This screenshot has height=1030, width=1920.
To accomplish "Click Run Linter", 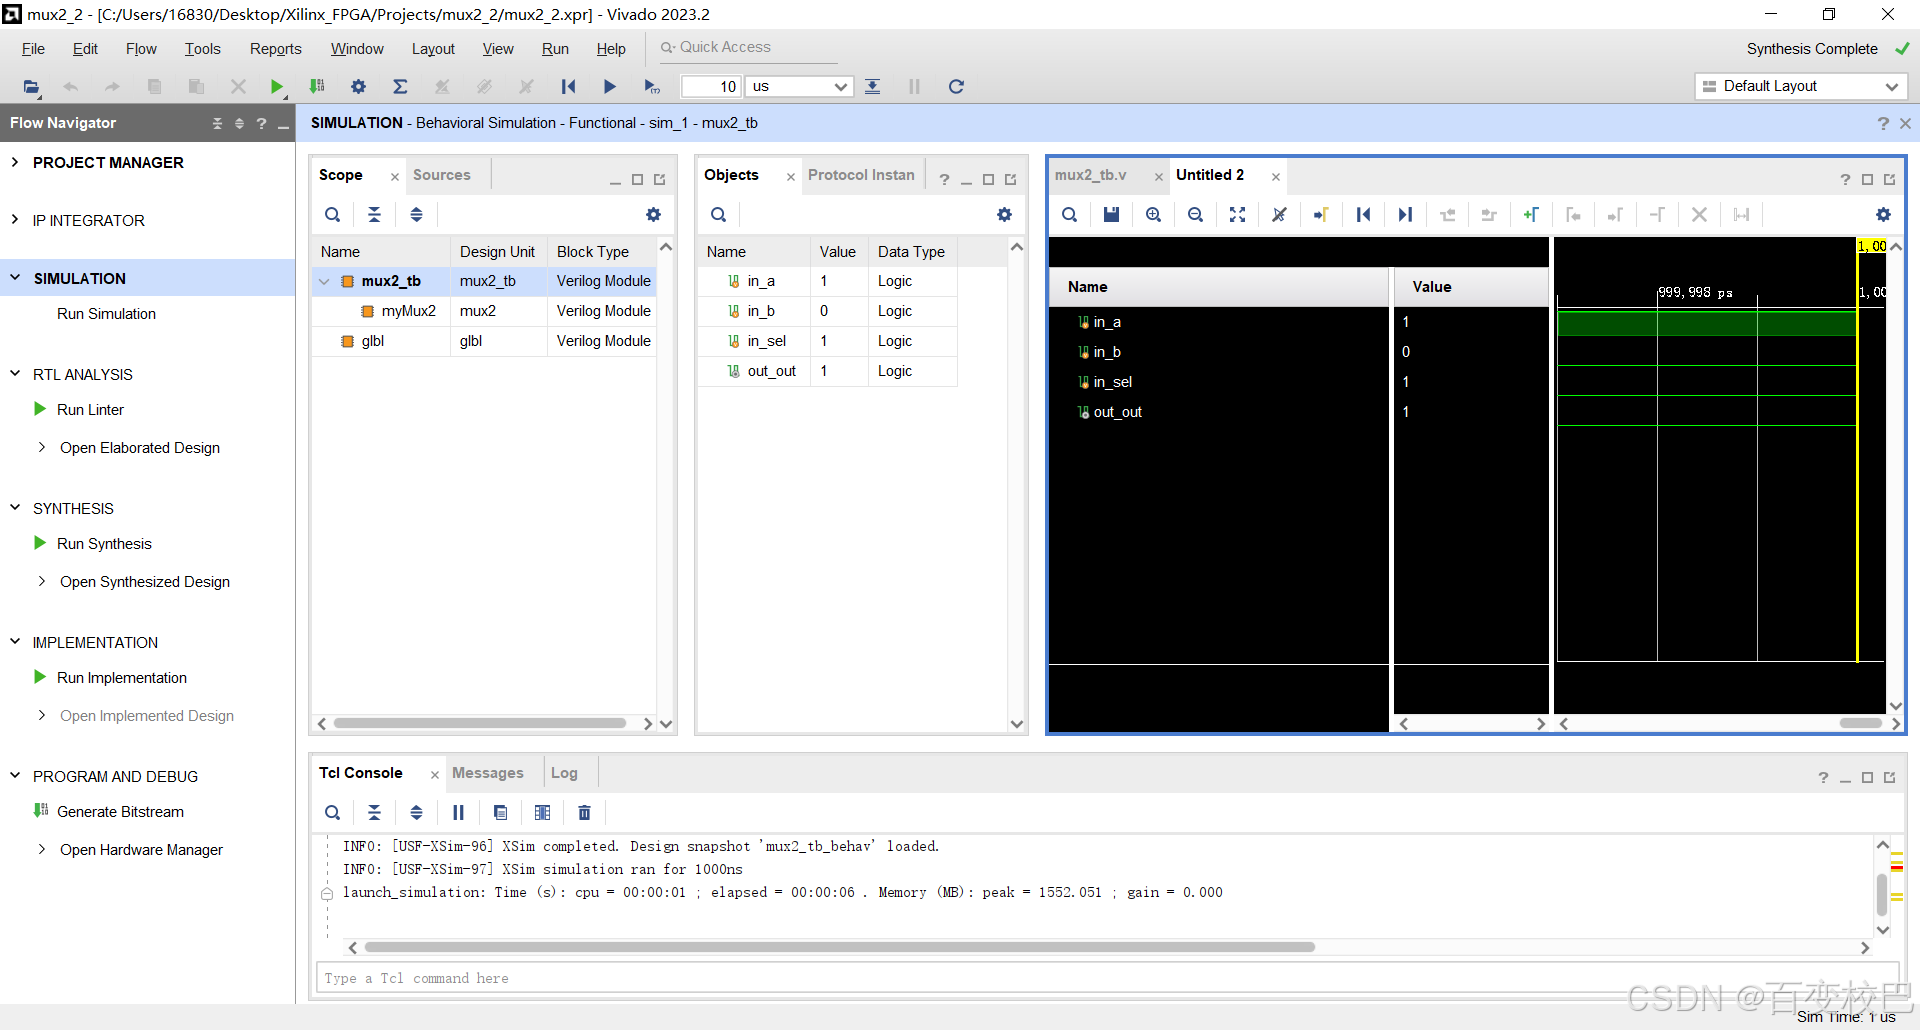I will pyautogui.click(x=90, y=410).
